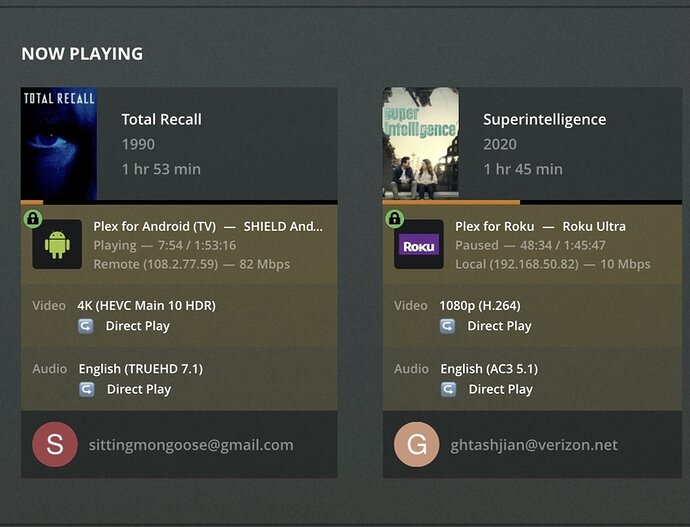Click the Android player icon
Screen dimensions: 690x527
click(x=57, y=245)
